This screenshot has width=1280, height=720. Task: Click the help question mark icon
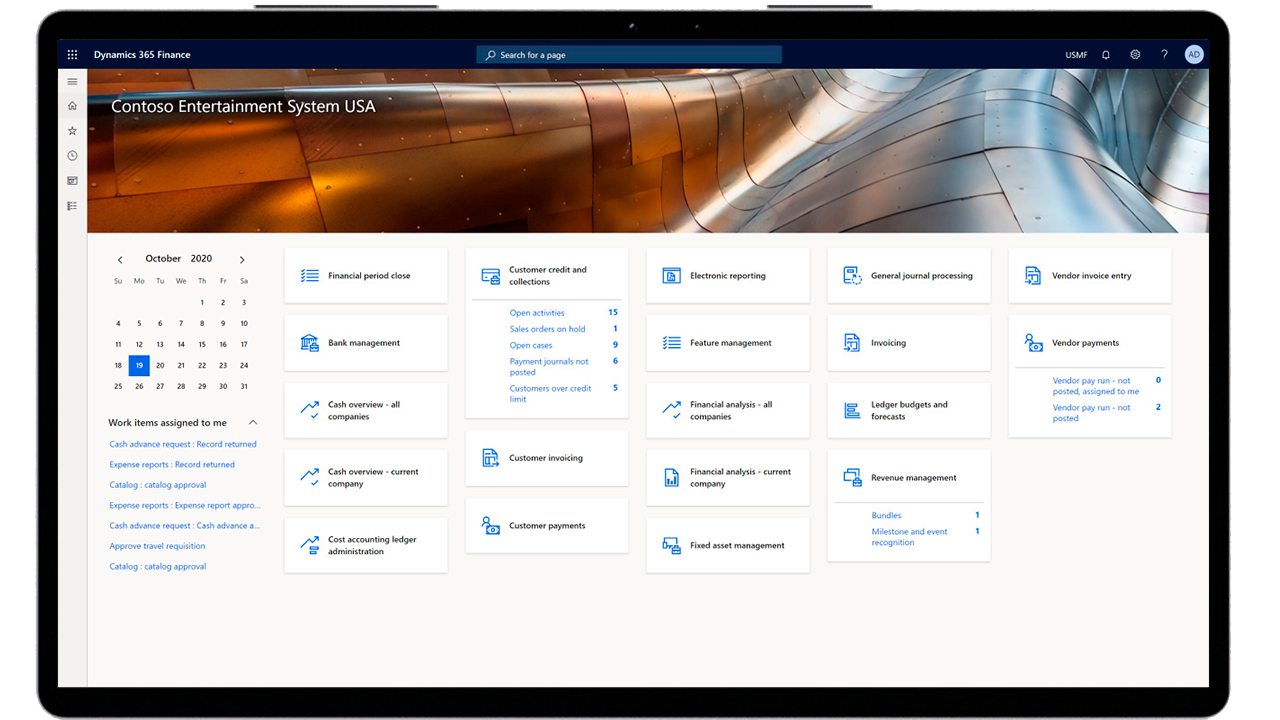click(x=1164, y=55)
